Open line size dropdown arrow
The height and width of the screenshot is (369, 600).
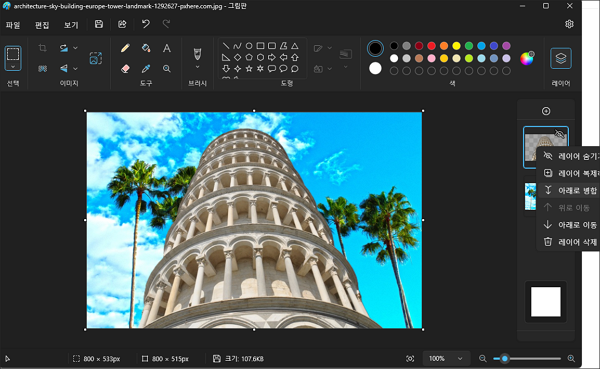click(x=346, y=67)
